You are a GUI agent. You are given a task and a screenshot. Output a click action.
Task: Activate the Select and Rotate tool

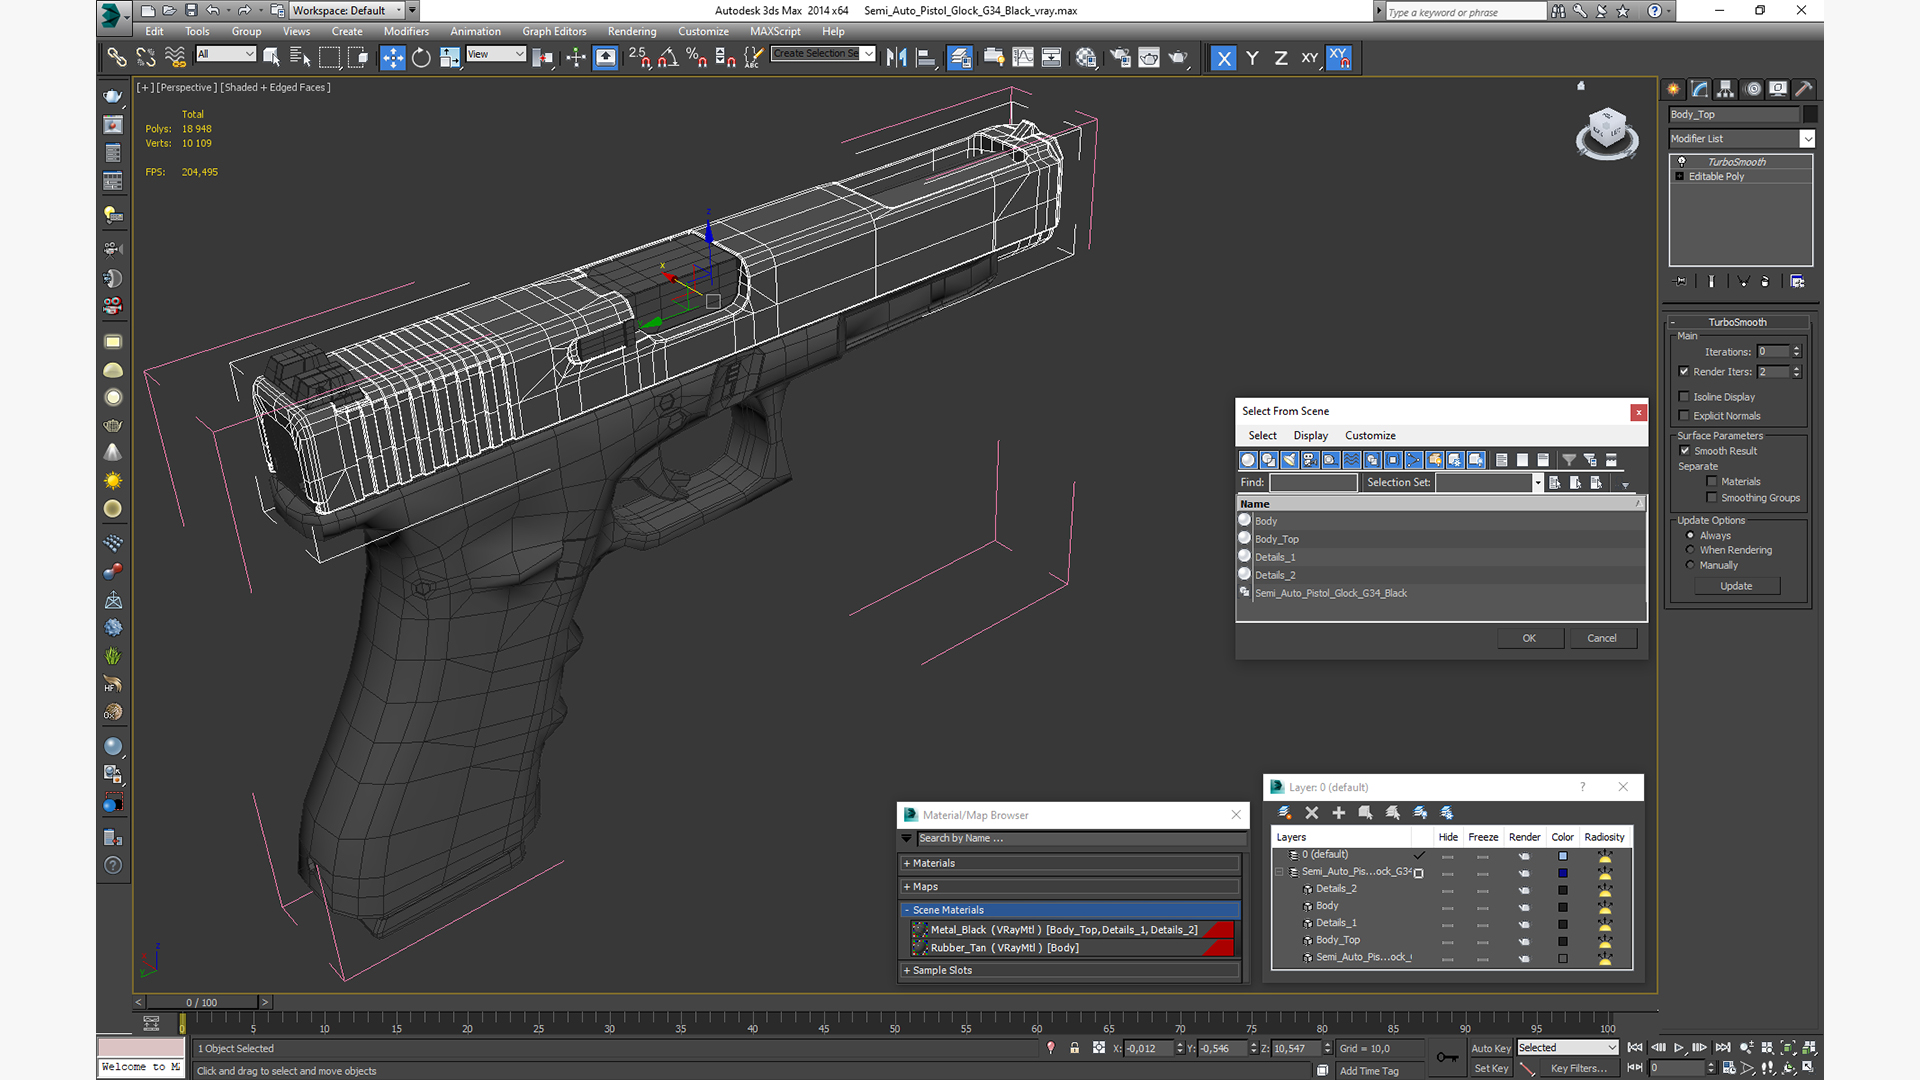click(x=421, y=58)
